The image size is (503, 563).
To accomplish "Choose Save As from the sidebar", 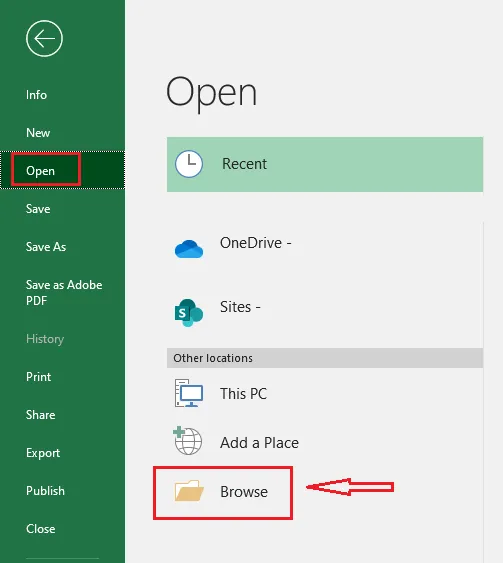I will click(46, 247).
